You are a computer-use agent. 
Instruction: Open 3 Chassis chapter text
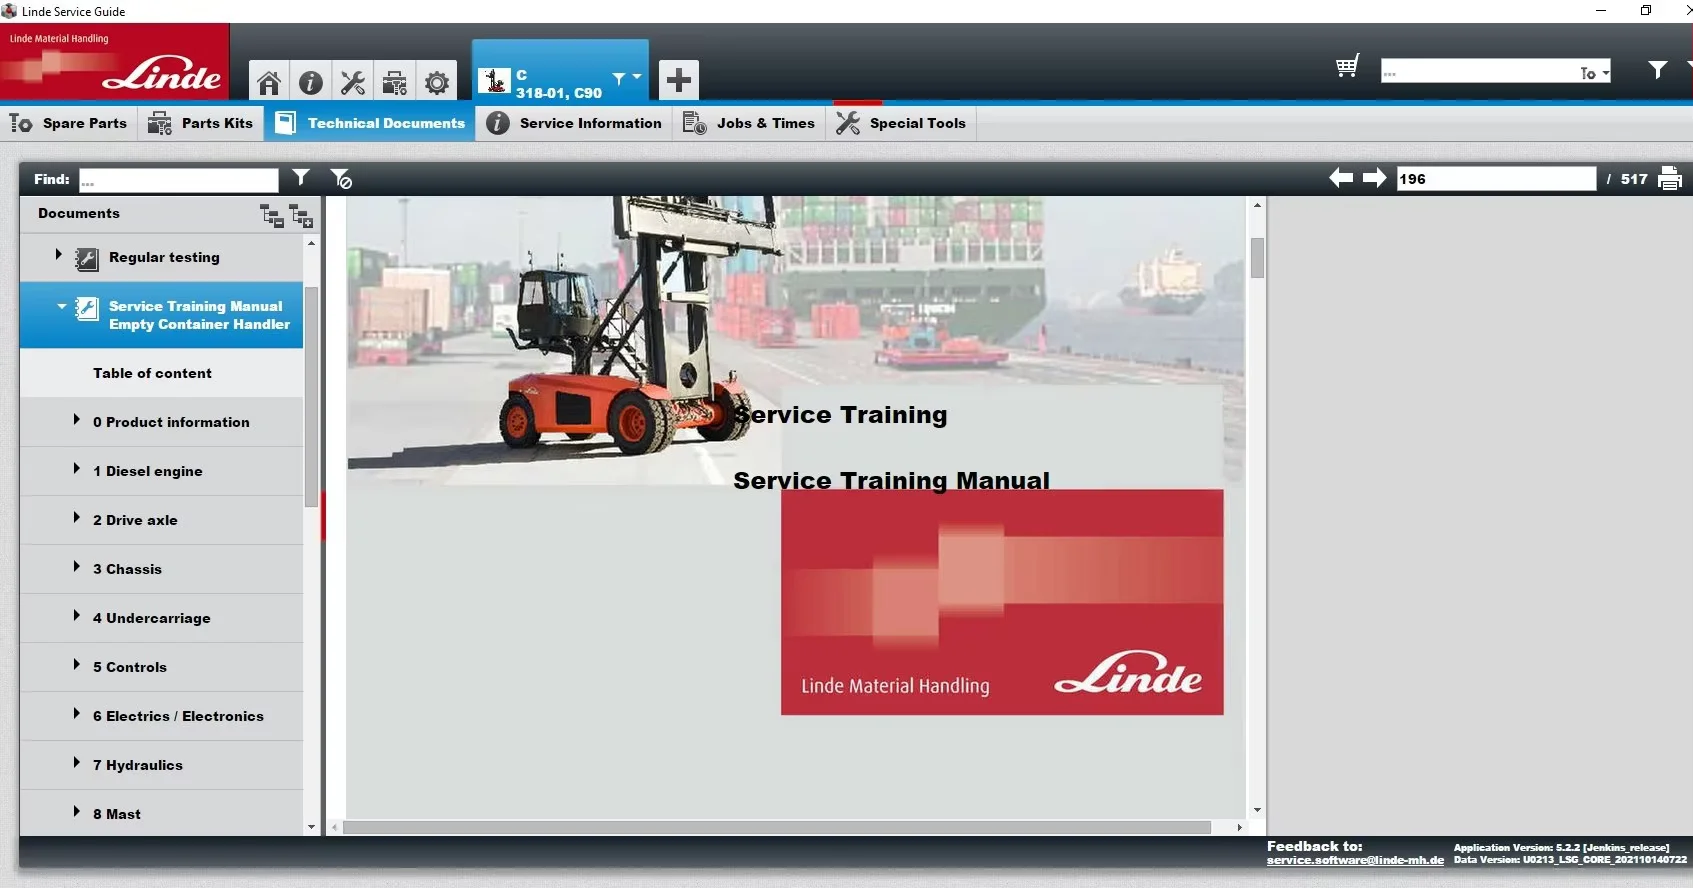click(x=127, y=569)
